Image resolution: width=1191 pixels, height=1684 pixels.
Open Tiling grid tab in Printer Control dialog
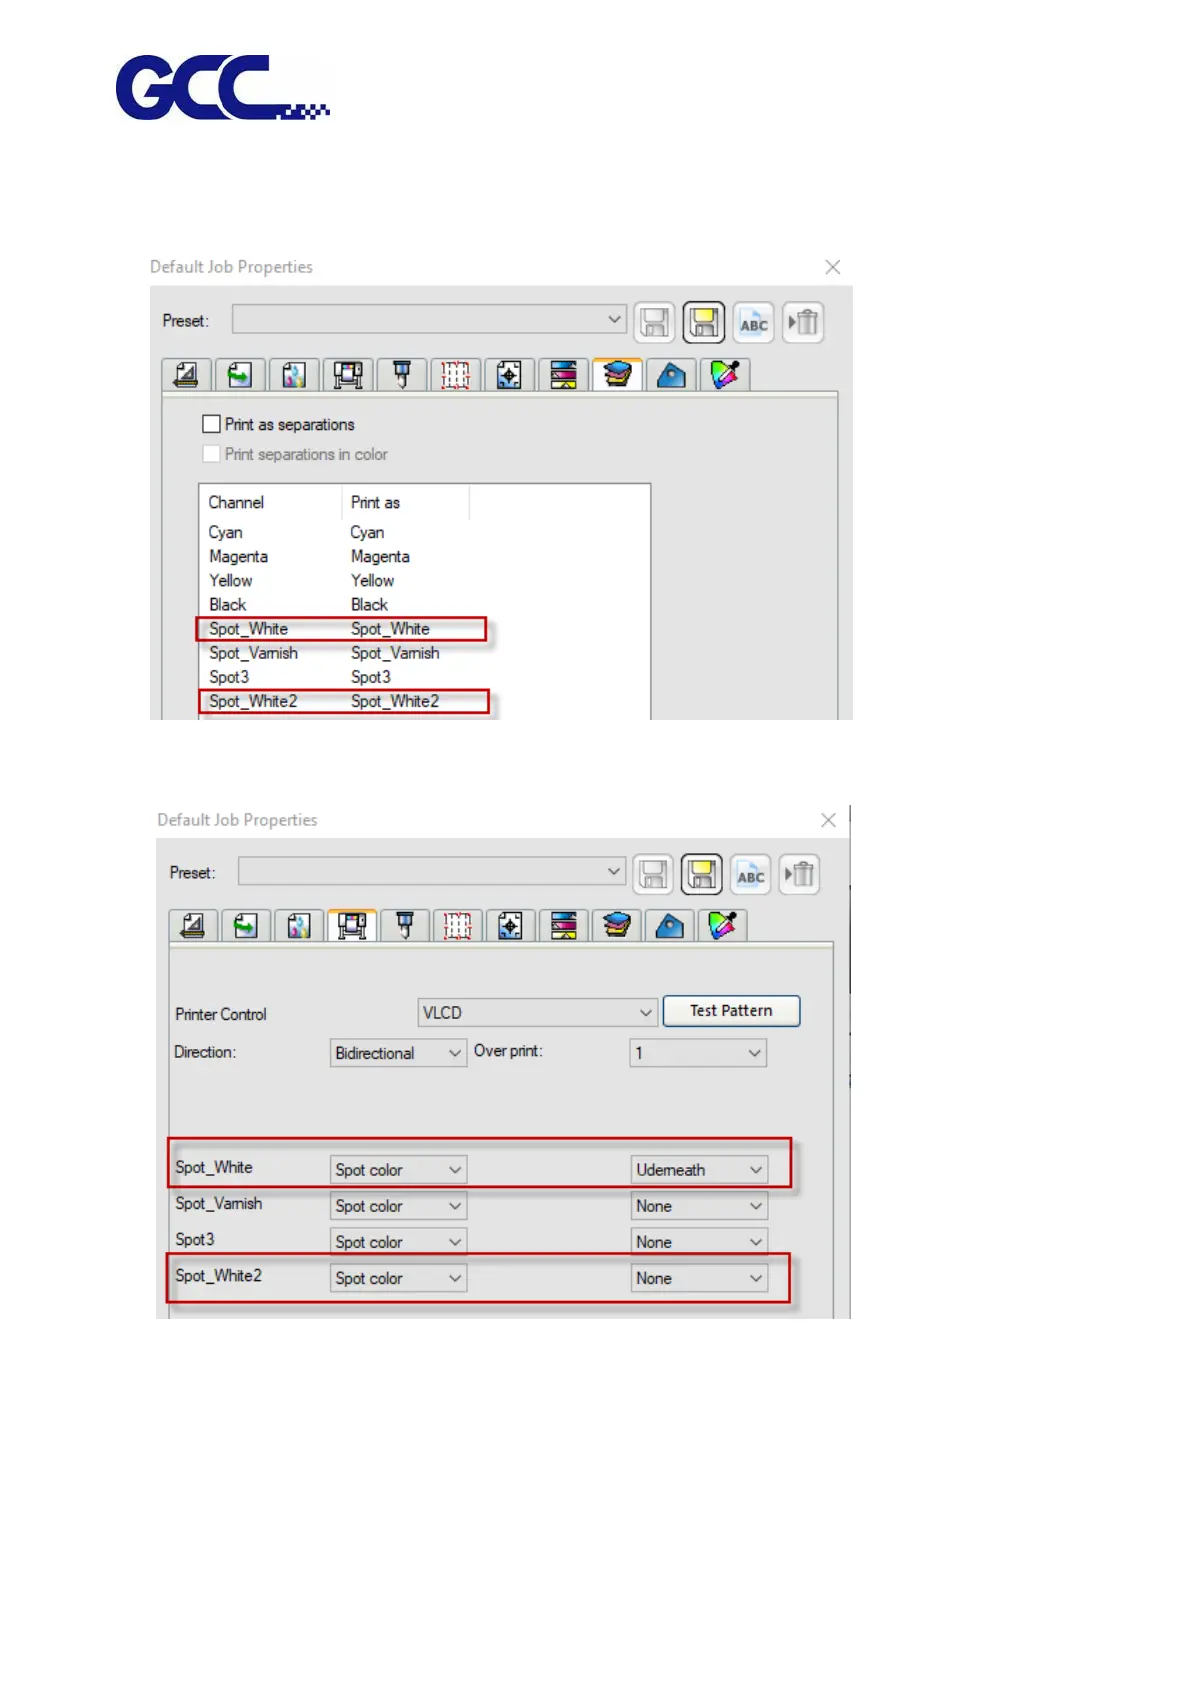click(x=458, y=926)
